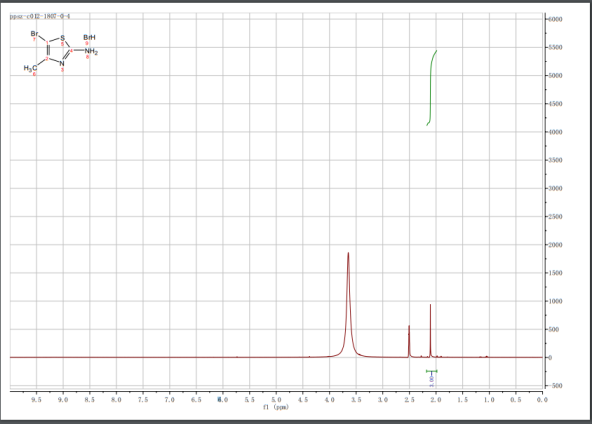Click the green integral curve above 2.1 ppm
Image resolution: width=592 pixels, height=425 pixels.
[431, 88]
